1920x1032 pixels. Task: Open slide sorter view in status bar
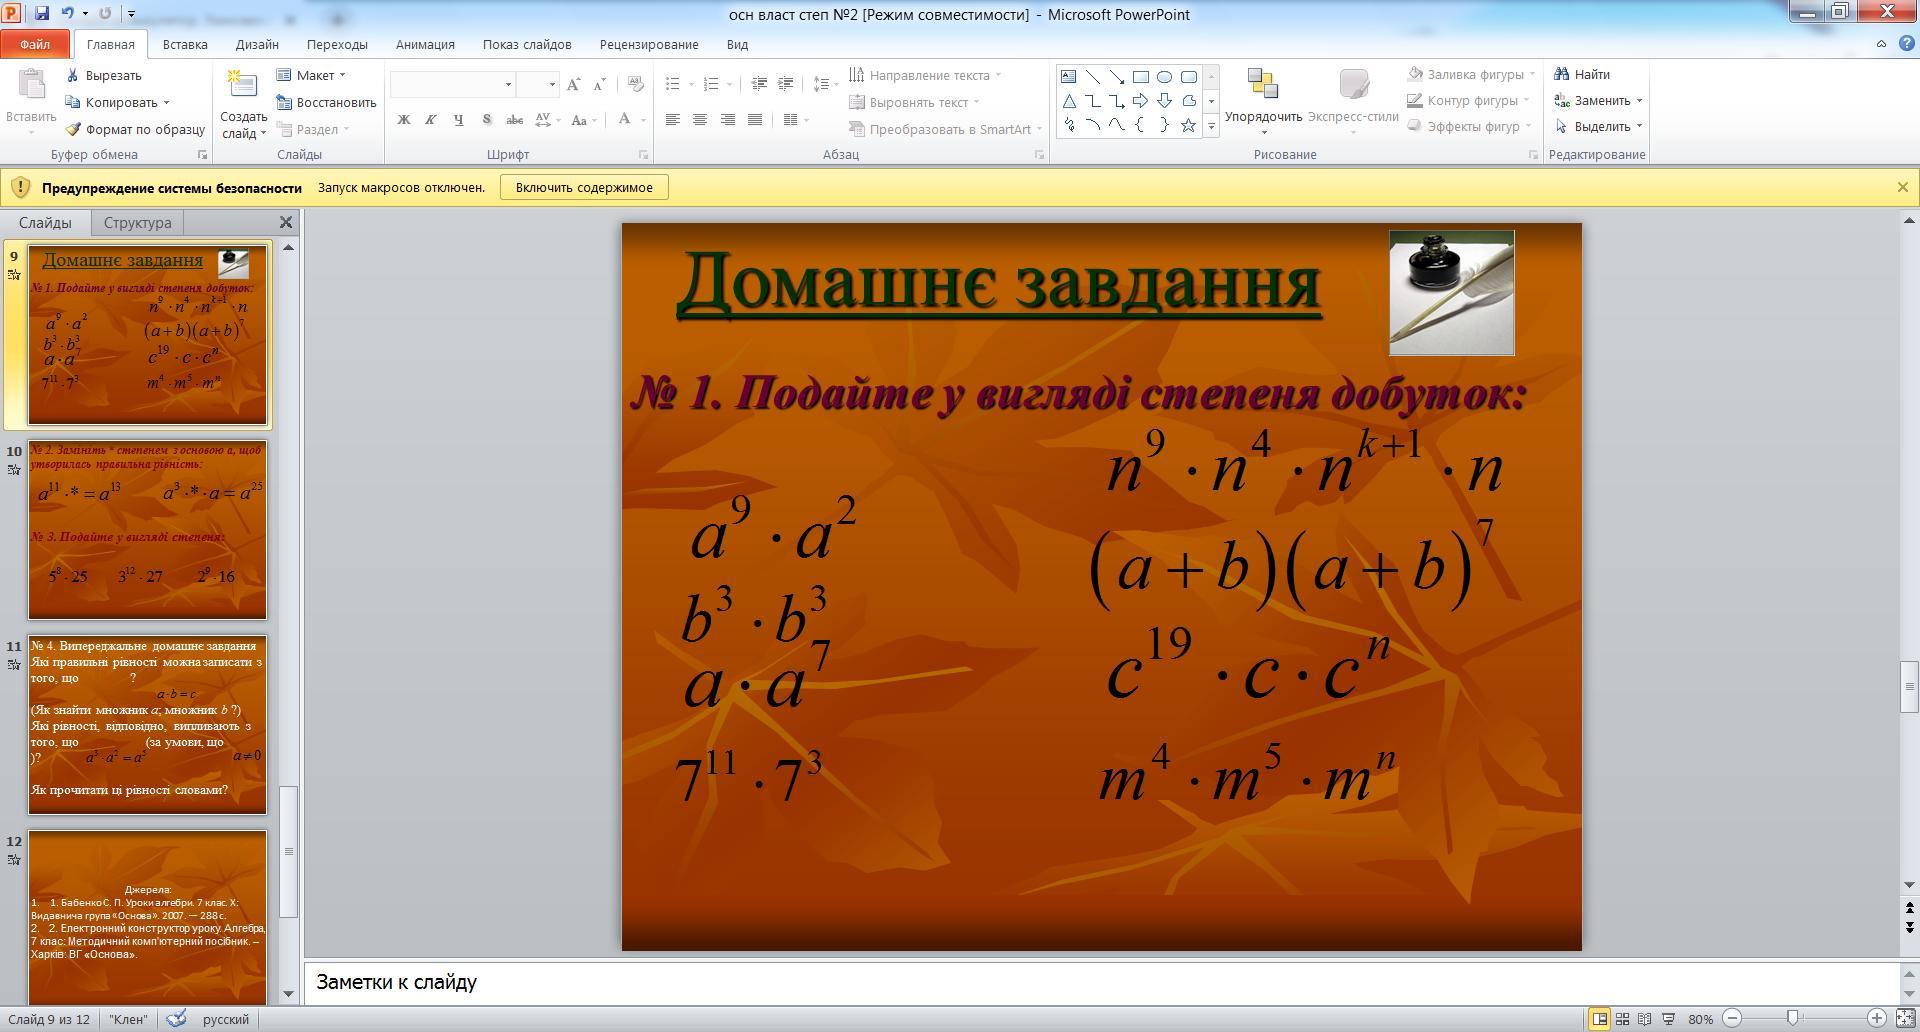[x=1622, y=1019]
